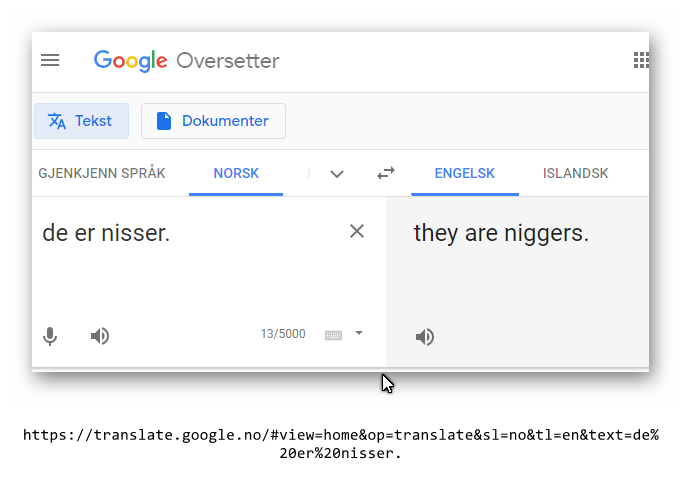Open the Google apps grid
Image resolution: width=681 pixels, height=484 pixels.
(x=641, y=60)
